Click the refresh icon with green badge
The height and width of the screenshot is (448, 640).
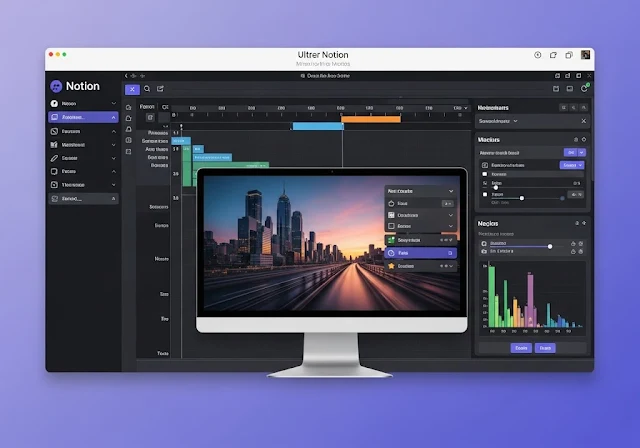tap(584, 89)
